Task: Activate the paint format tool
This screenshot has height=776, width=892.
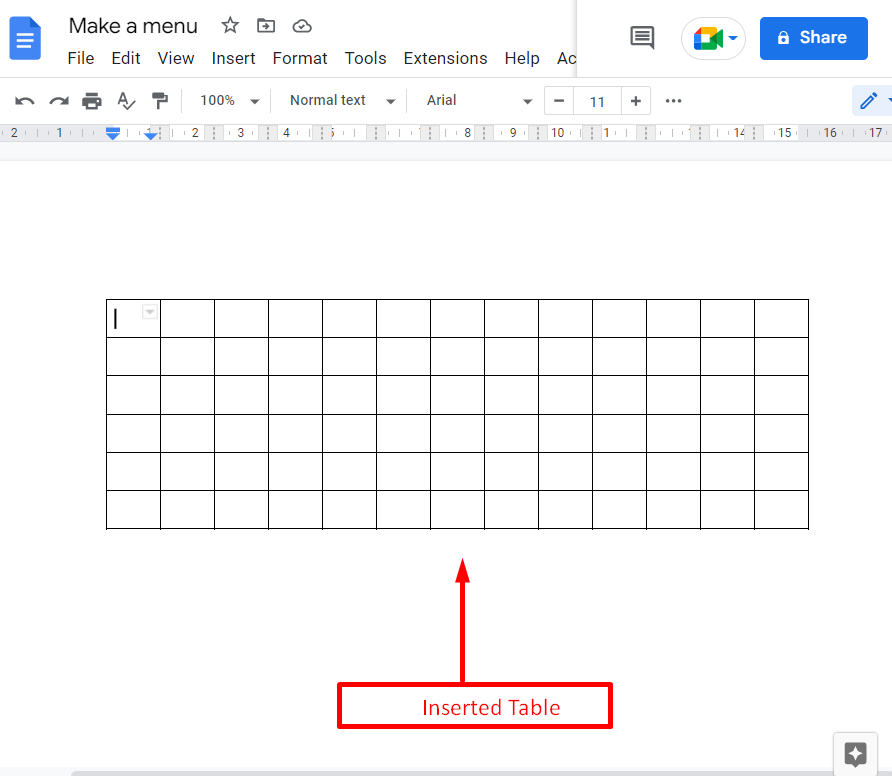Action: tap(160, 101)
